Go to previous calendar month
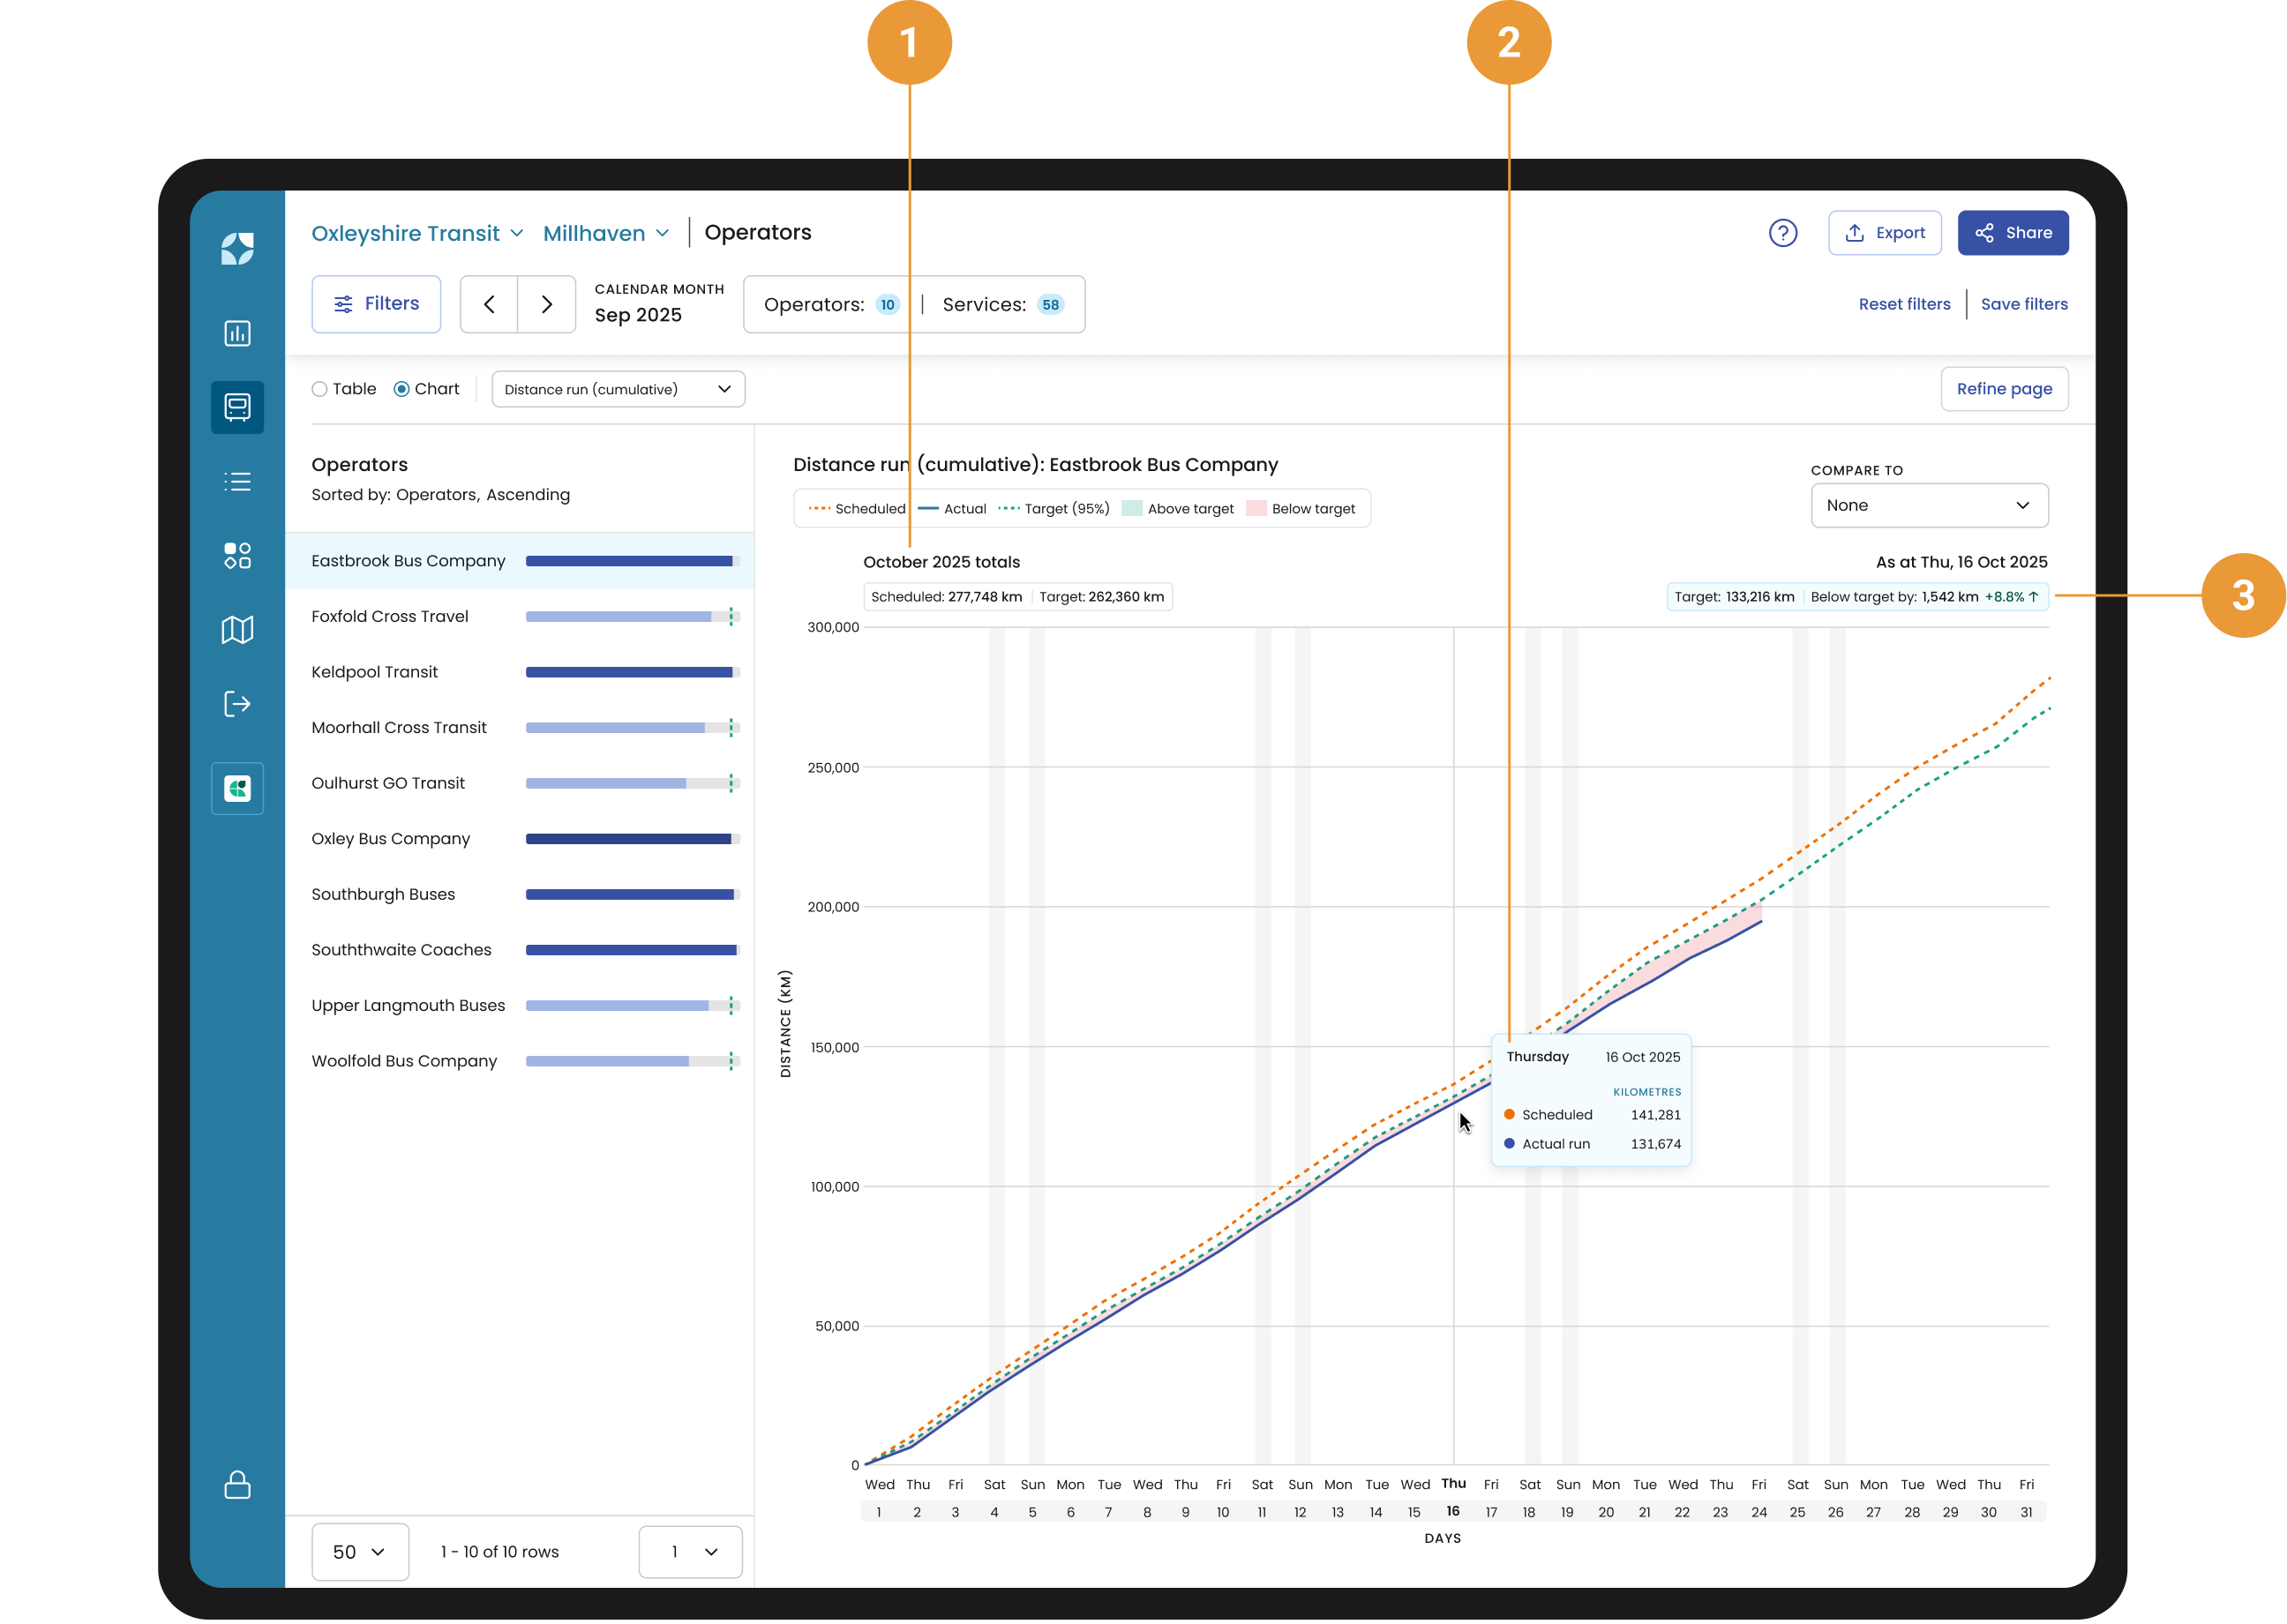Screen dimensions: 2287x1624 489,304
